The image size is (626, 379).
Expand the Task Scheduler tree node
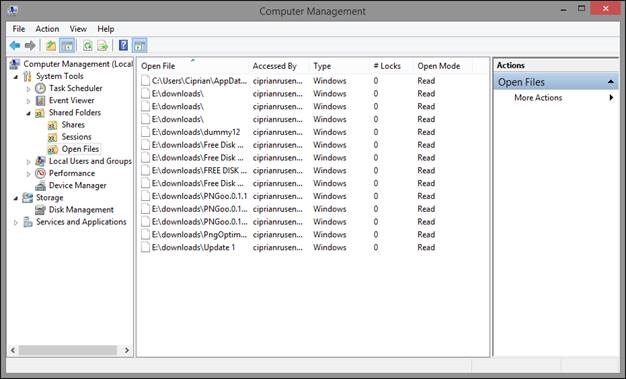pos(28,89)
